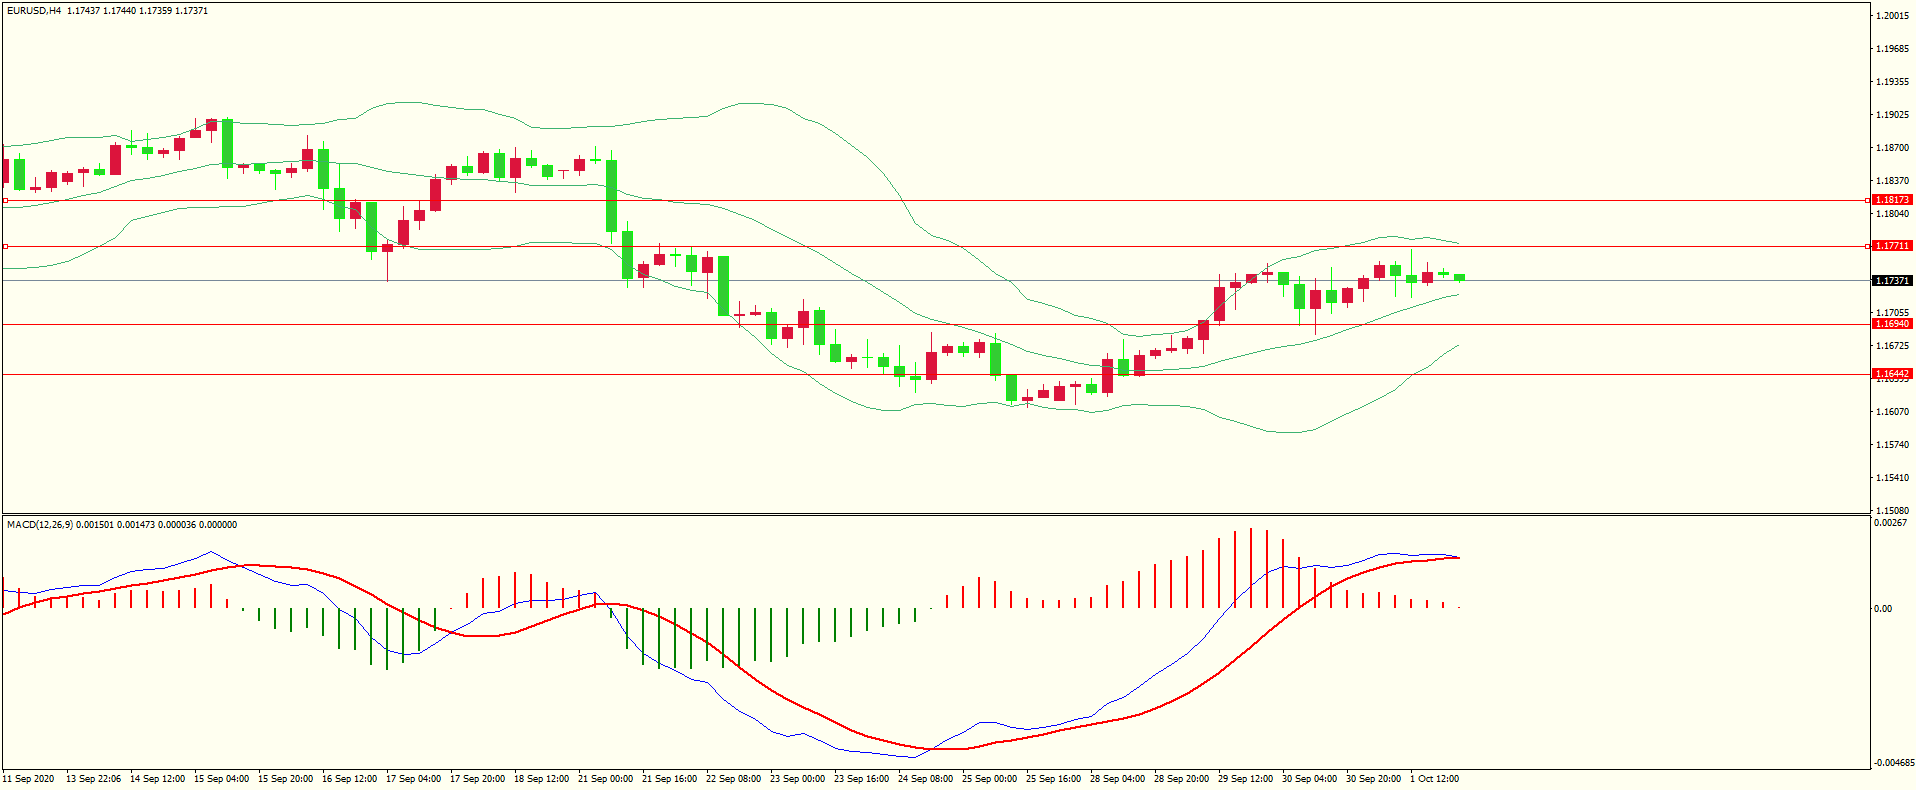Click the 21 Sep 00:00 time axis label
The width and height of the screenshot is (1916, 790).
[605, 779]
